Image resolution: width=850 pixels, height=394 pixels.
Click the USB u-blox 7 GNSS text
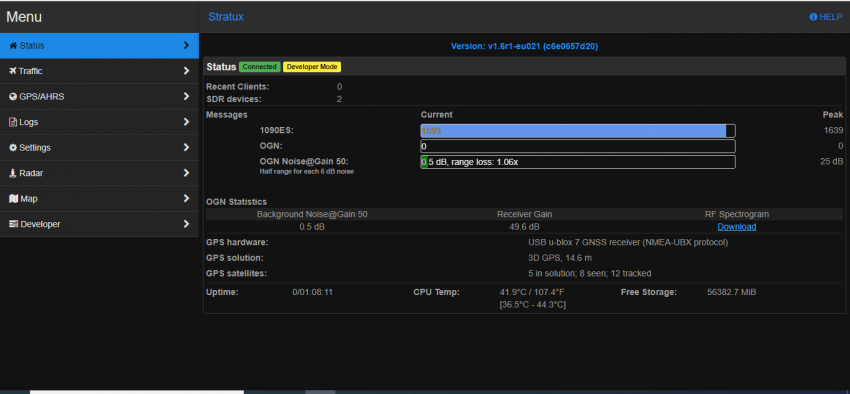click(x=628, y=242)
